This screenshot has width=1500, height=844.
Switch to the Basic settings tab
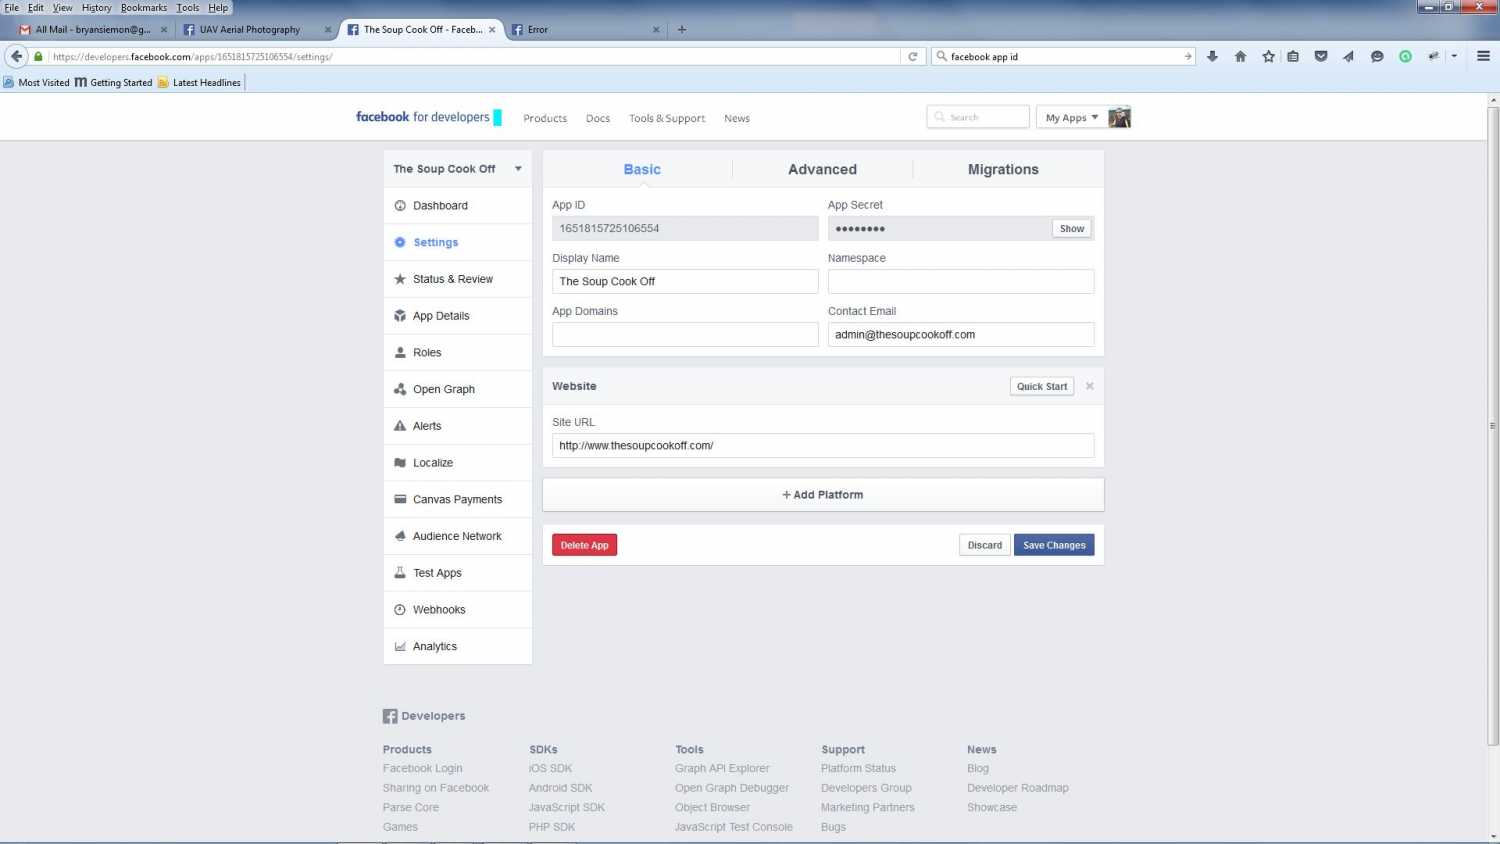tap(642, 169)
